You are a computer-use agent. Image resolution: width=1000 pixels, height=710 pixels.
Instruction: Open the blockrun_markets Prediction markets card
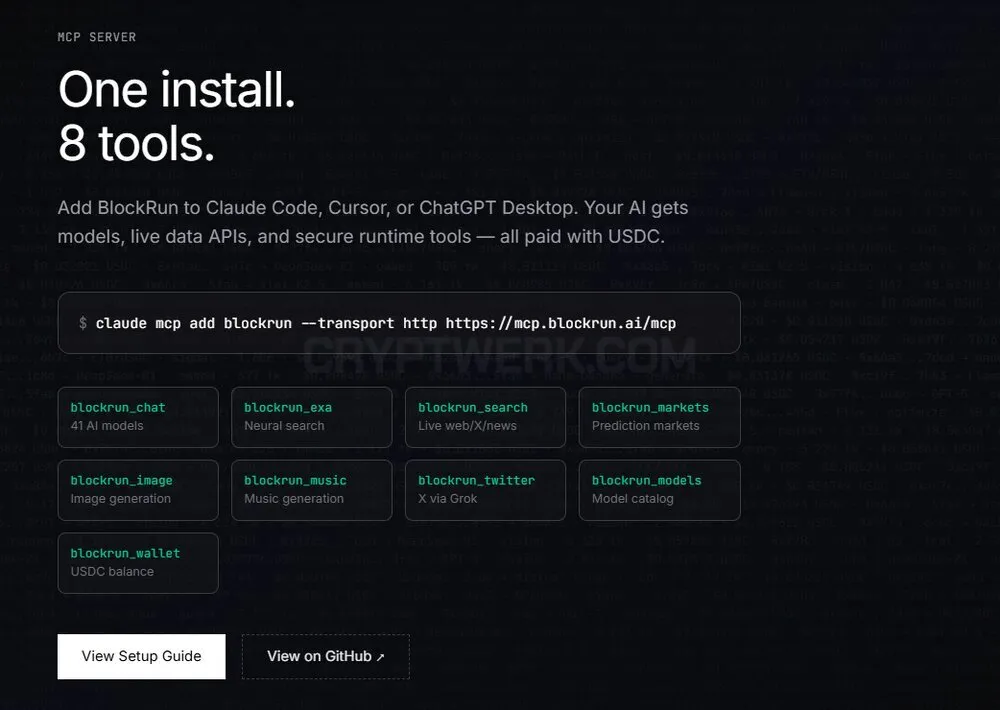(659, 417)
